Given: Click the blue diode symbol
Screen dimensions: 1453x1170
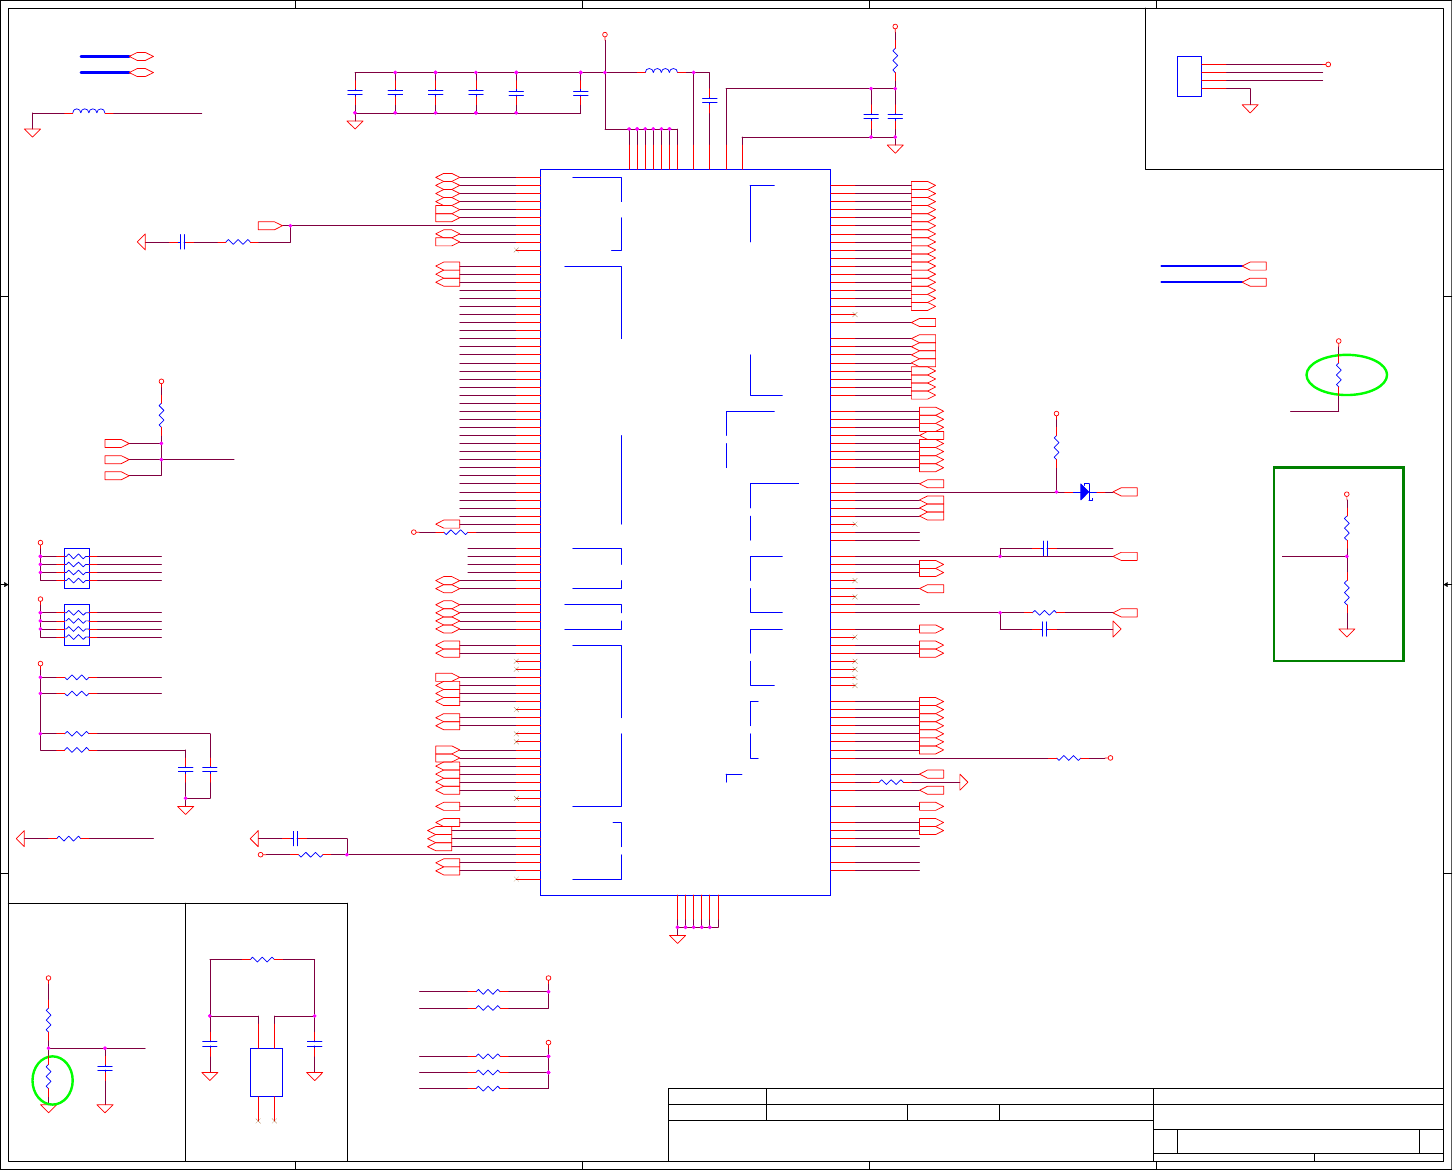Looking at the screenshot, I should coord(1086,492).
